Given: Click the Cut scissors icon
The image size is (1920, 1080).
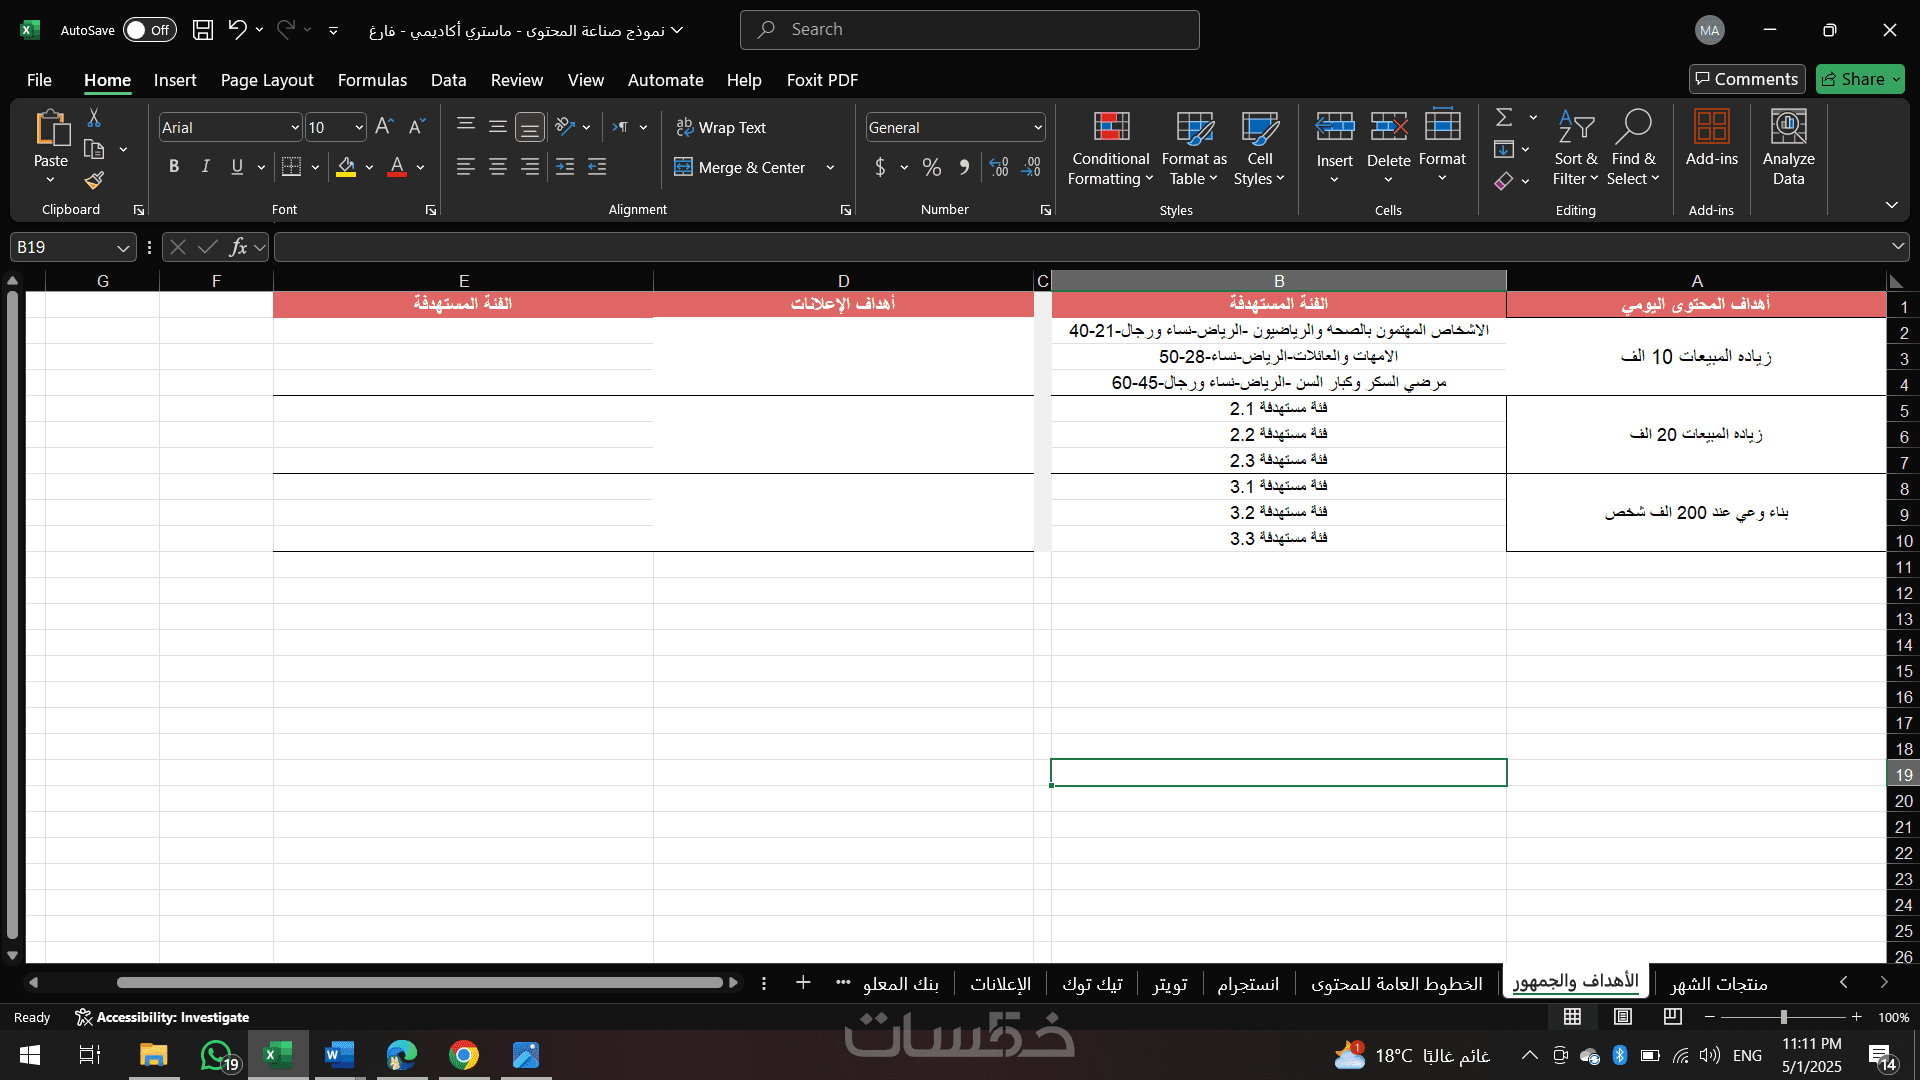Looking at the screenshot, I should coord(94,118).
